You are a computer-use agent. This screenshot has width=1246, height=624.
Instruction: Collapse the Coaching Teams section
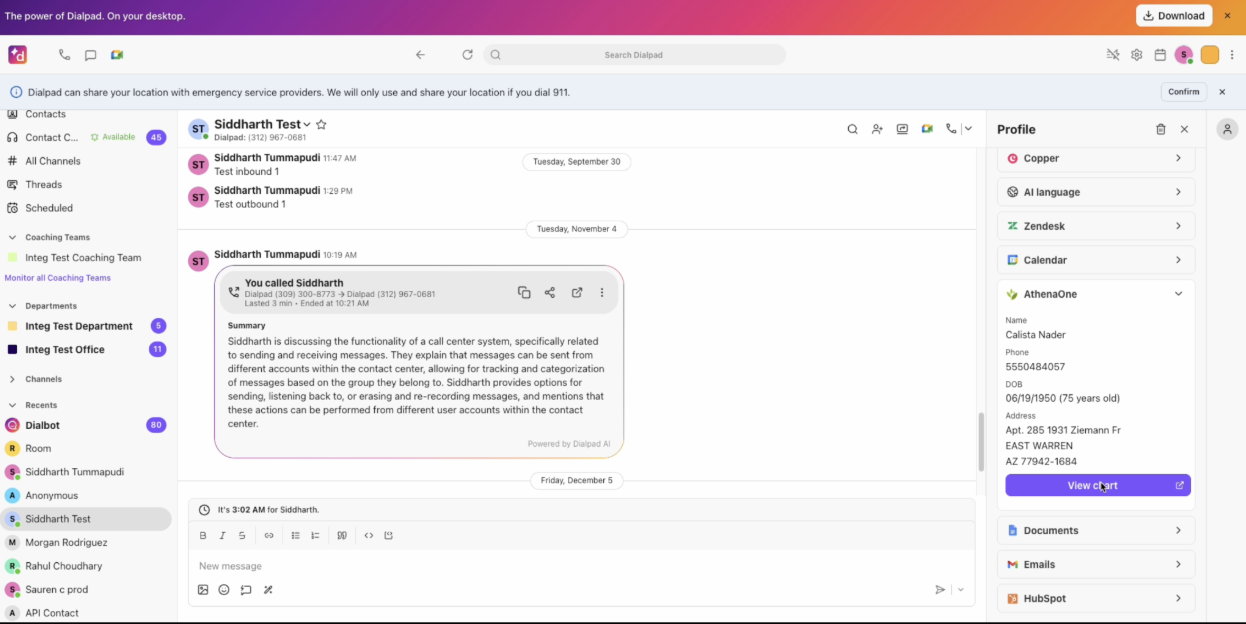pyautogui.click(x=12, y=238)
